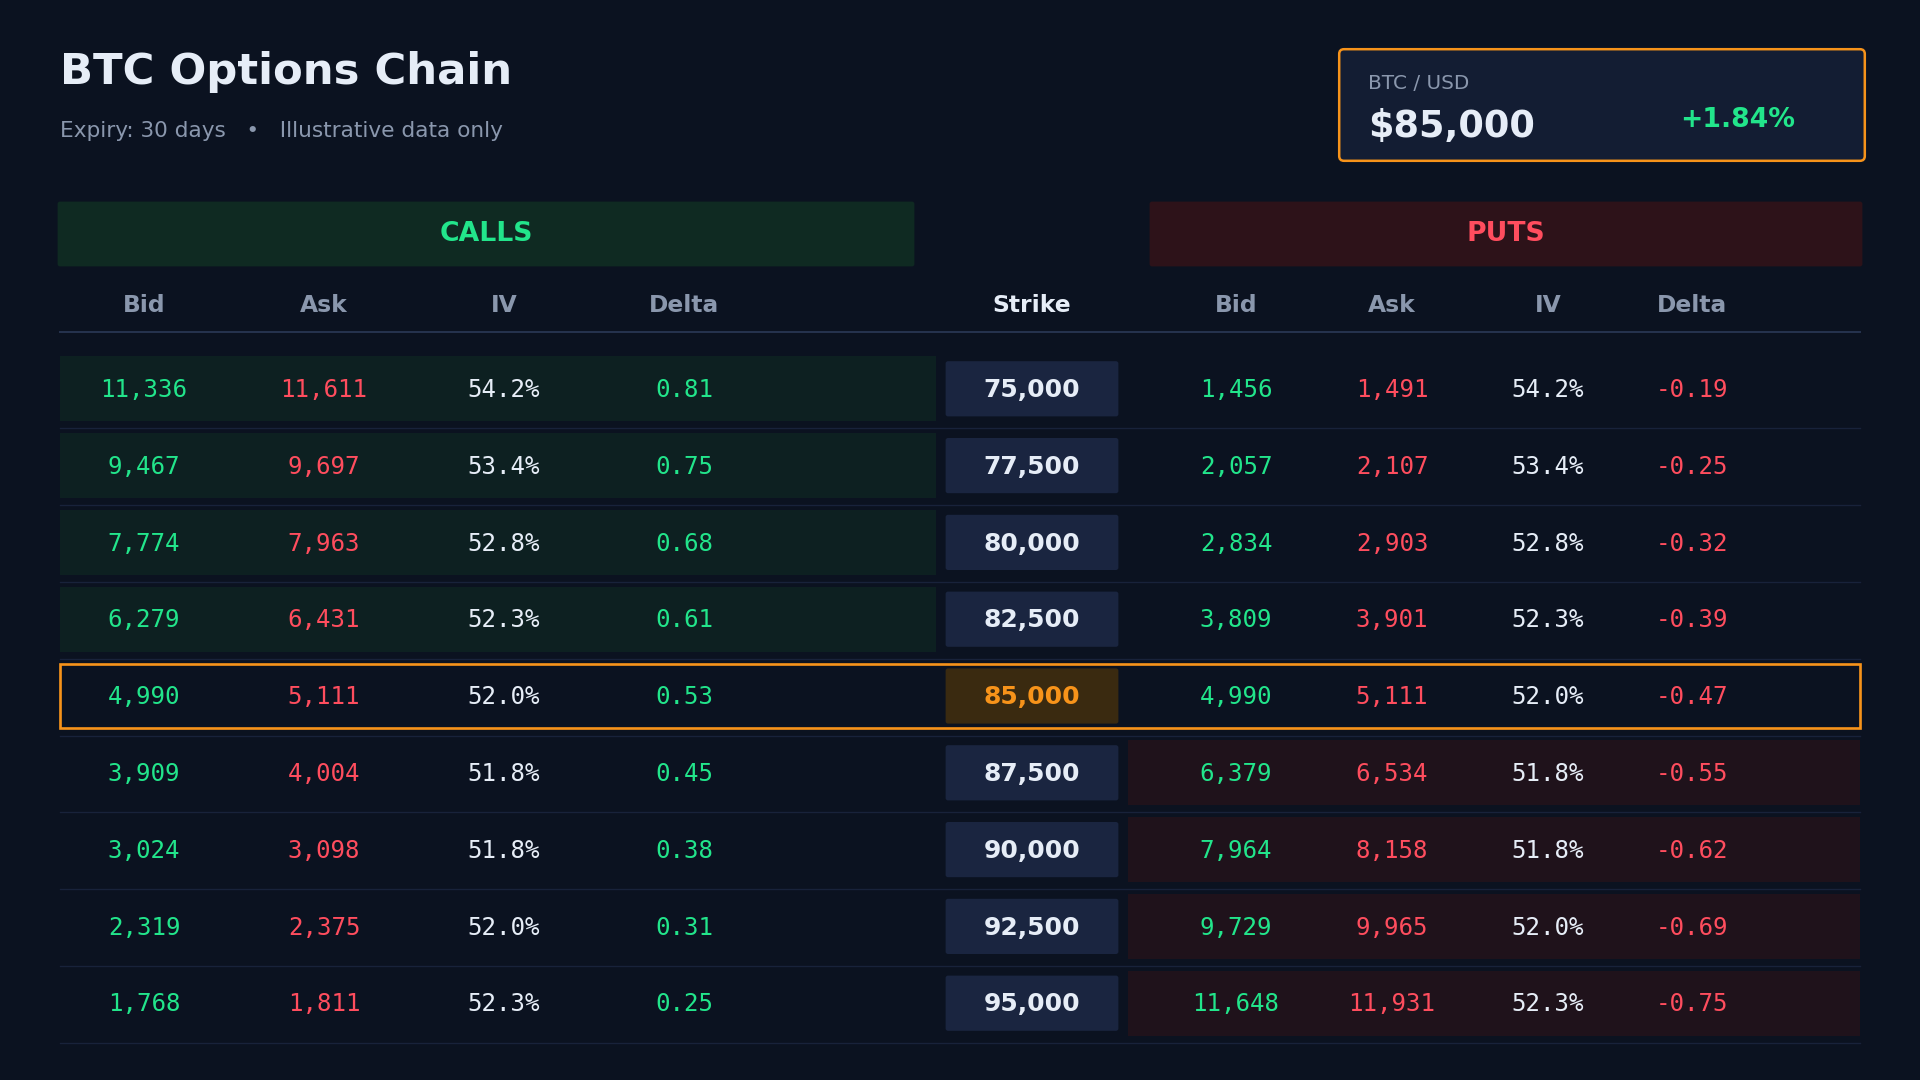Click call bid 7,774
Screen dimensions: 1920x1080
(144, 543)
